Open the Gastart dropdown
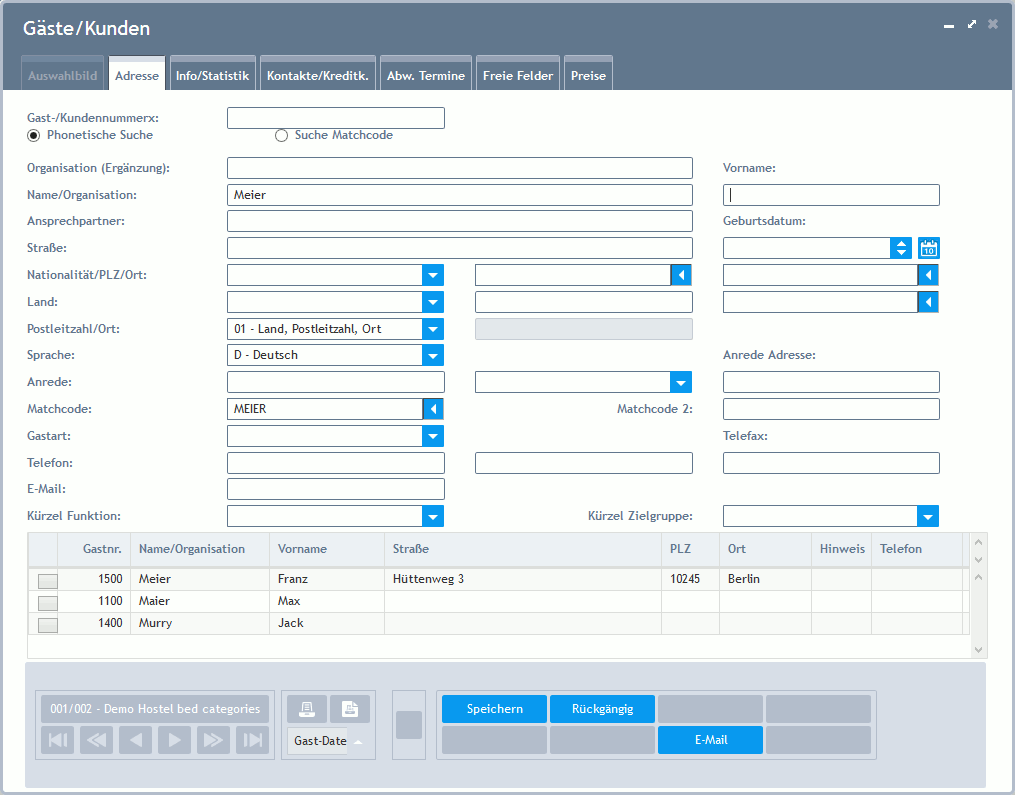Screen dimensions: 1015x795 click(x=433, y=436)
